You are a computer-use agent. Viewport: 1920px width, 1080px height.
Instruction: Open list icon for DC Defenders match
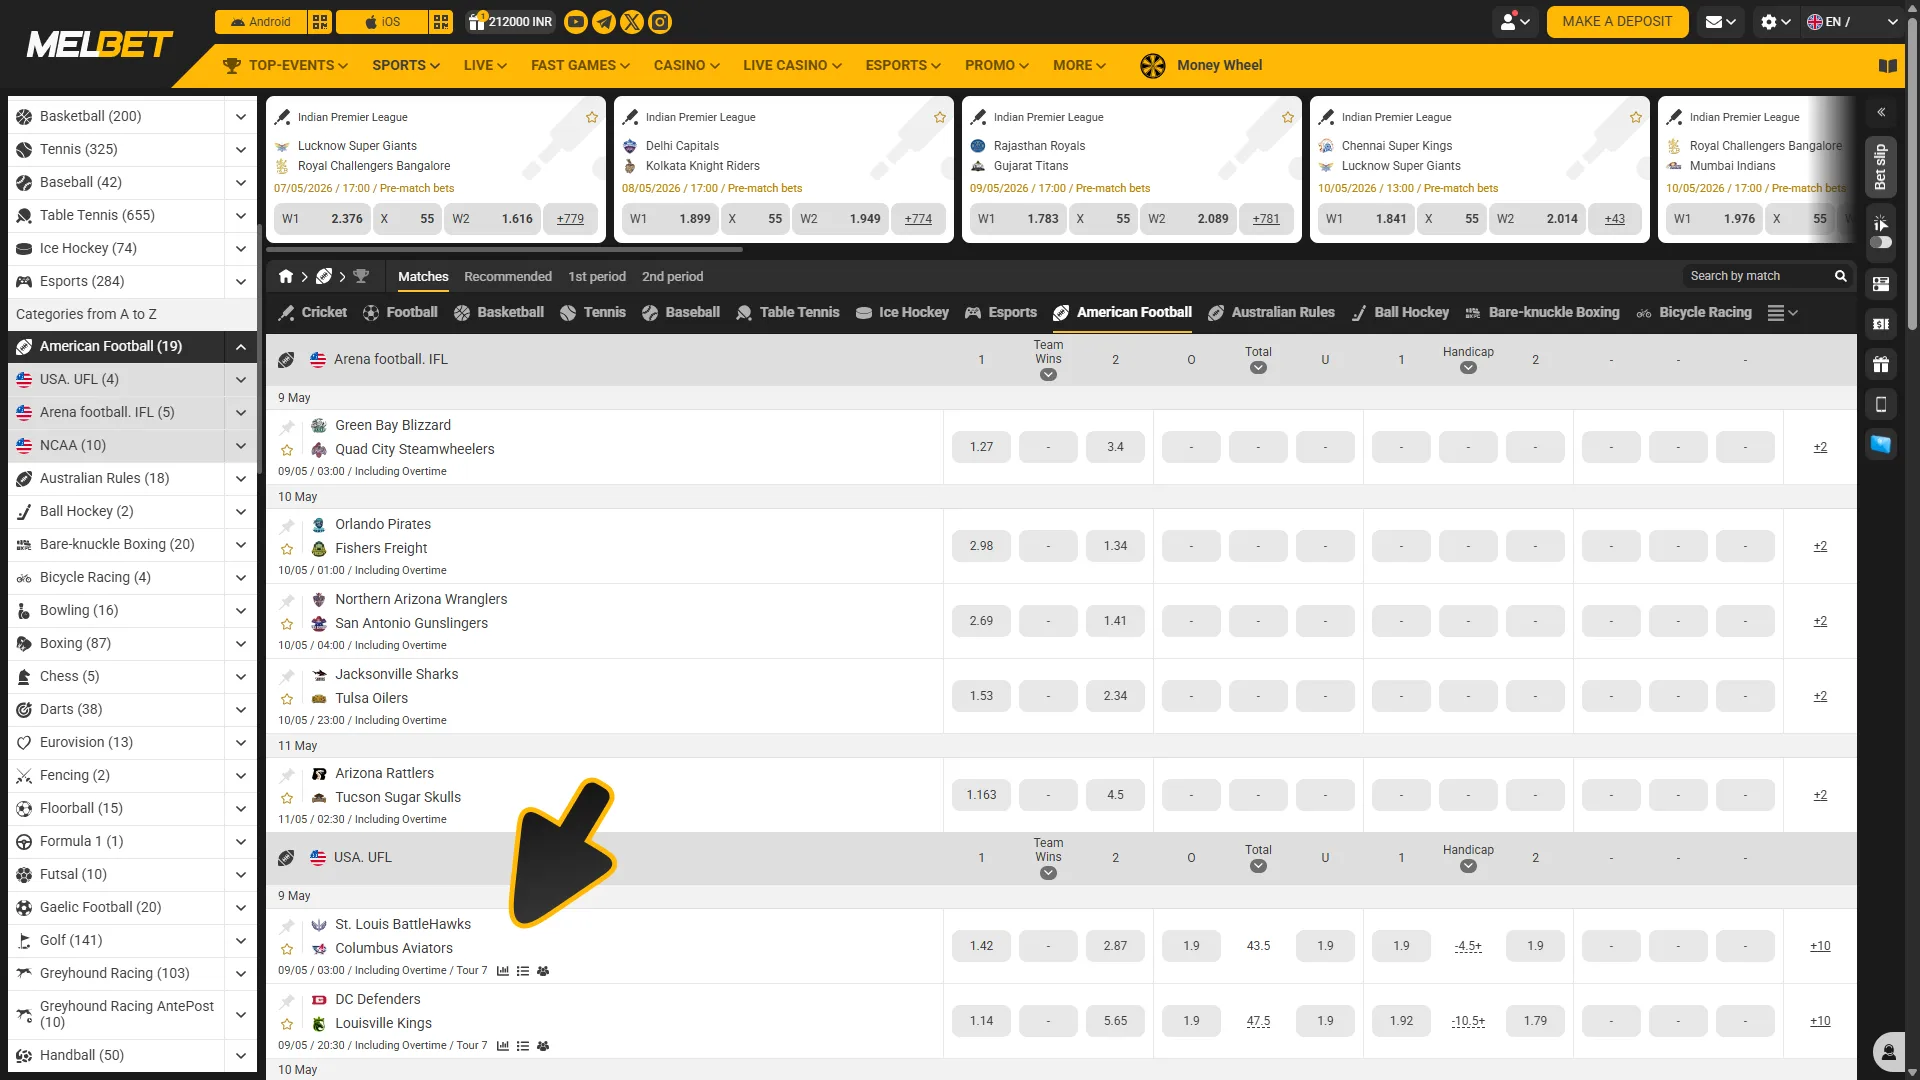click(x=523, y=1046)
